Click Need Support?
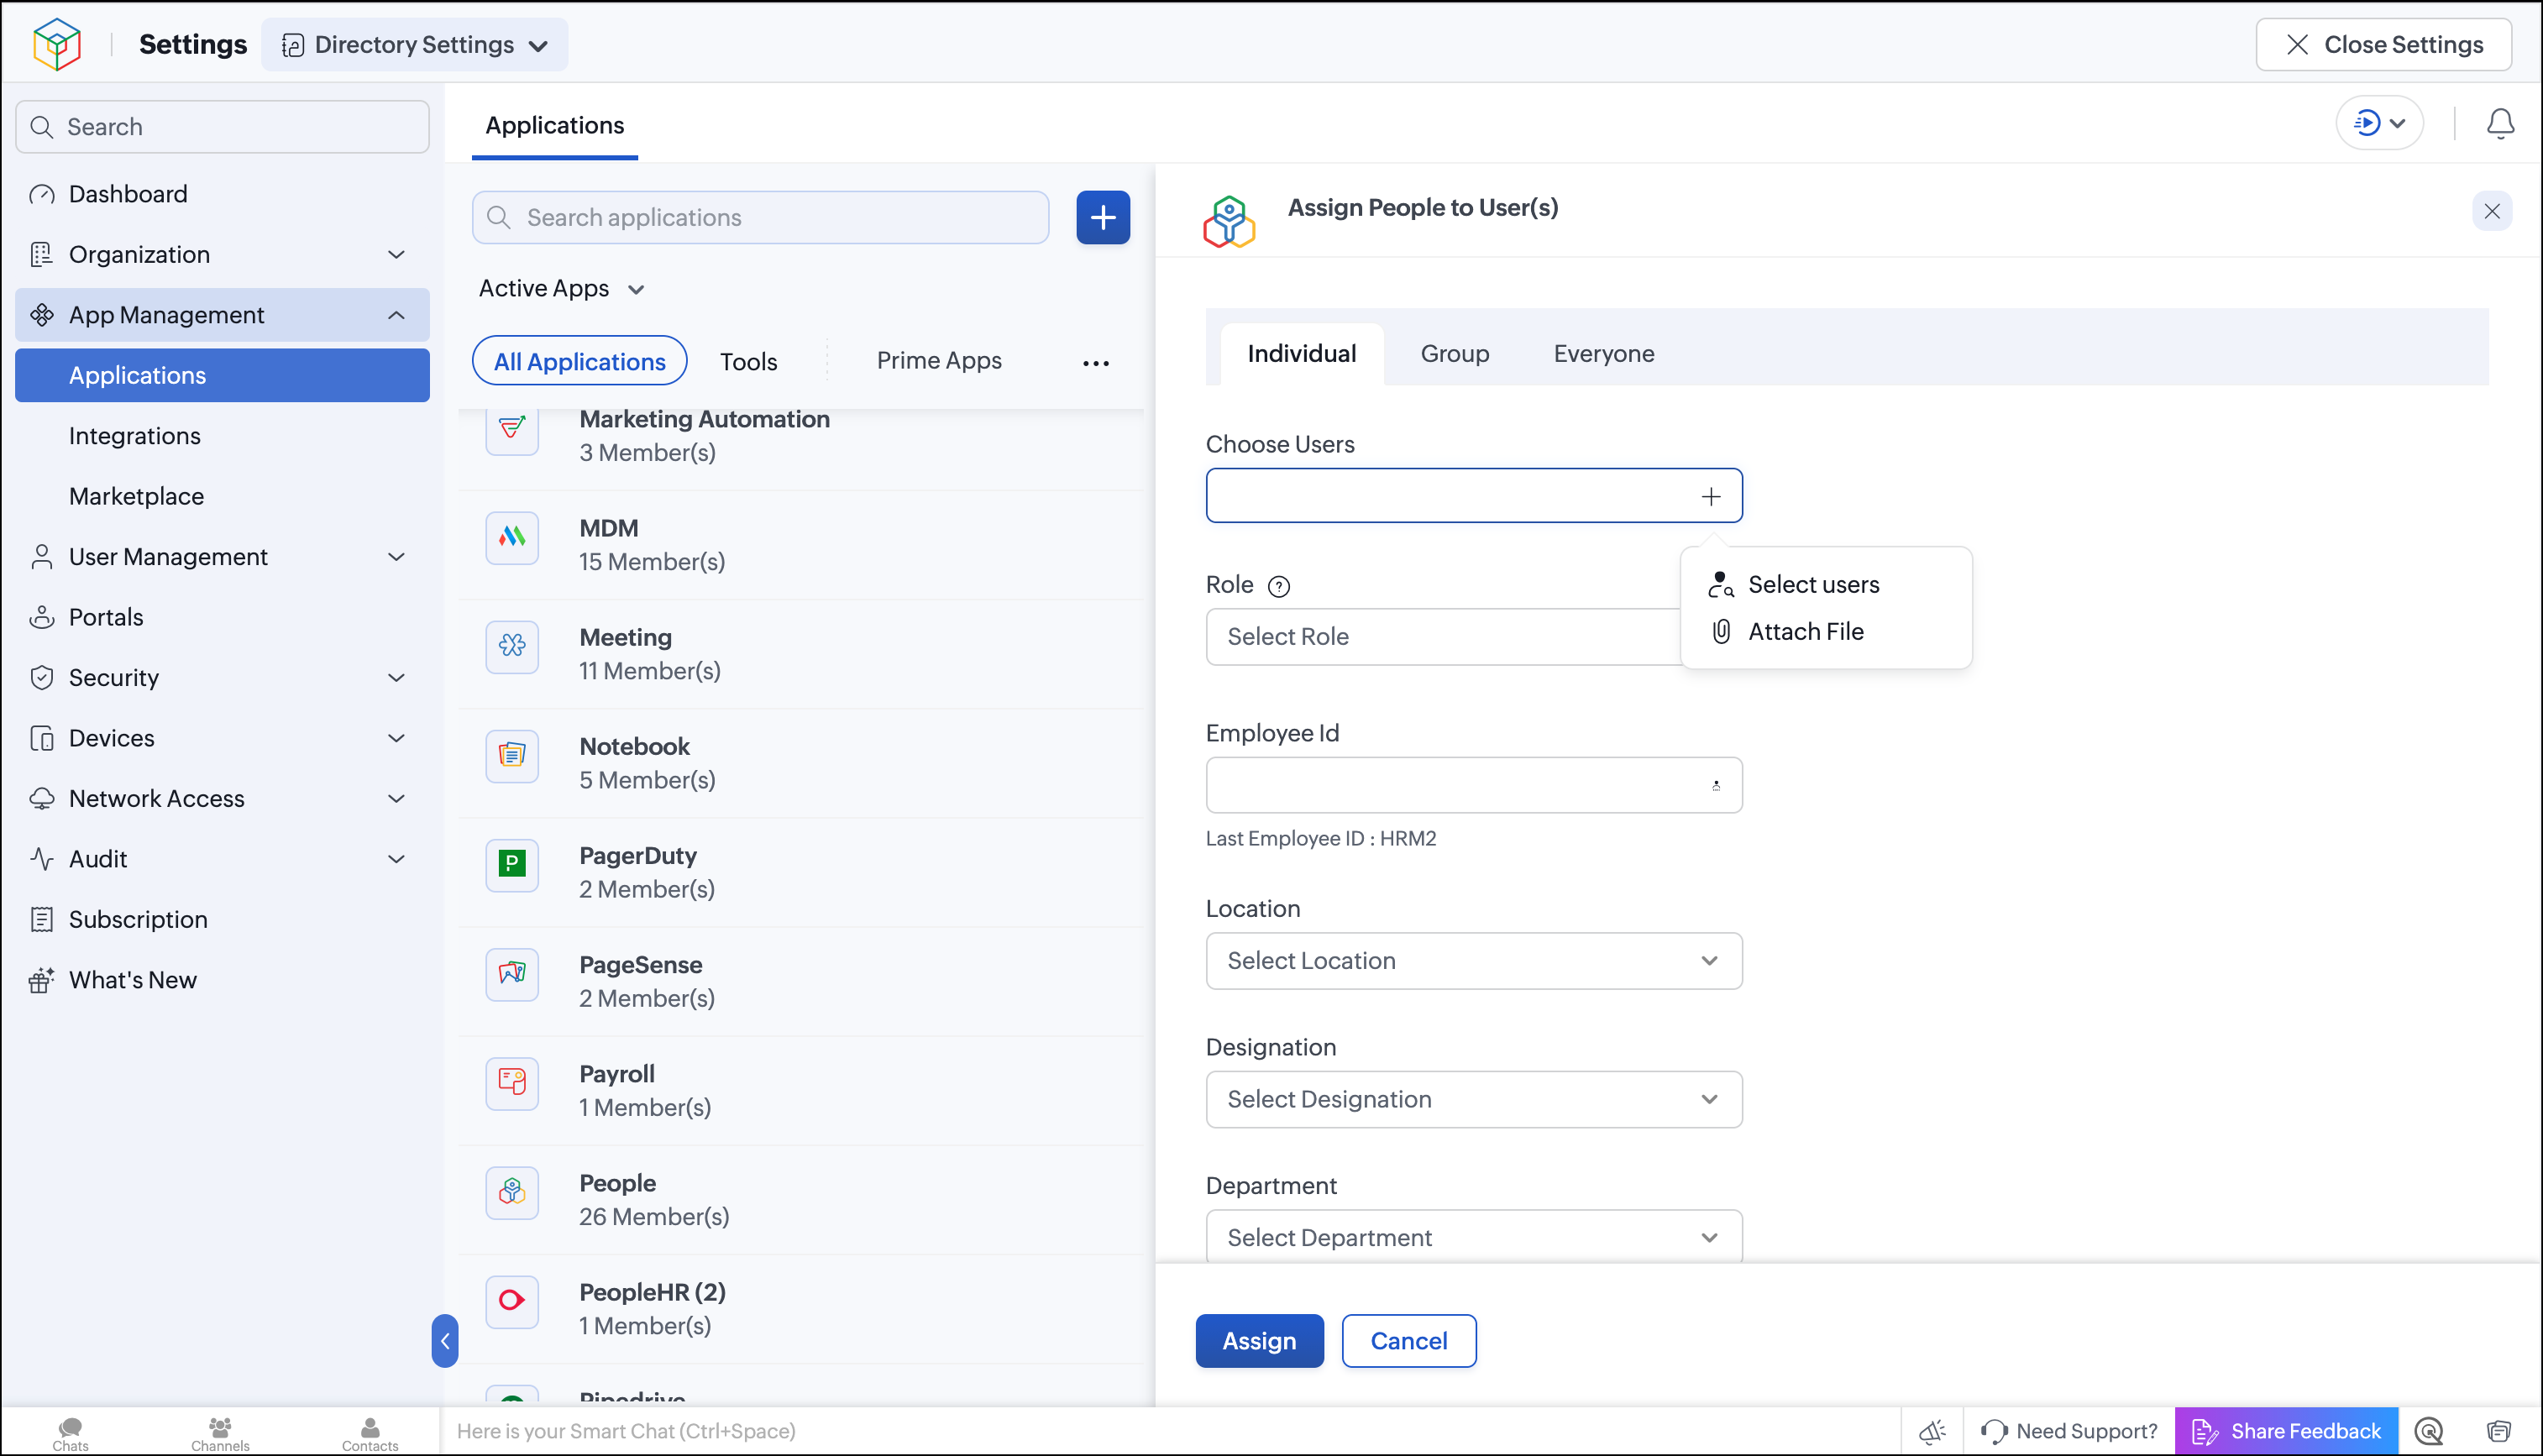This screenshot has width=2543, height=1456. [2069, 1432]
